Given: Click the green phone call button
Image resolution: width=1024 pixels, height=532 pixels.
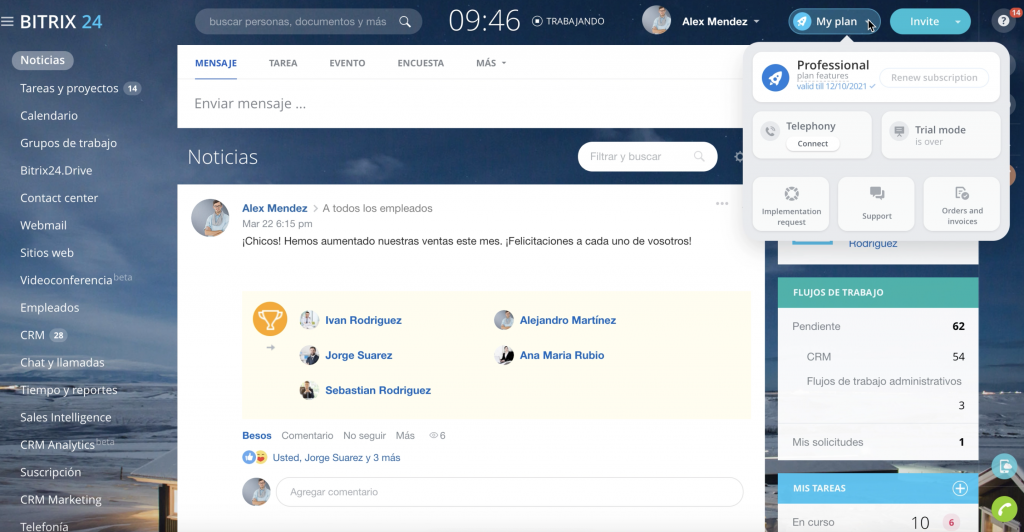Looking at the screenshot, I should coord(1005,510).
